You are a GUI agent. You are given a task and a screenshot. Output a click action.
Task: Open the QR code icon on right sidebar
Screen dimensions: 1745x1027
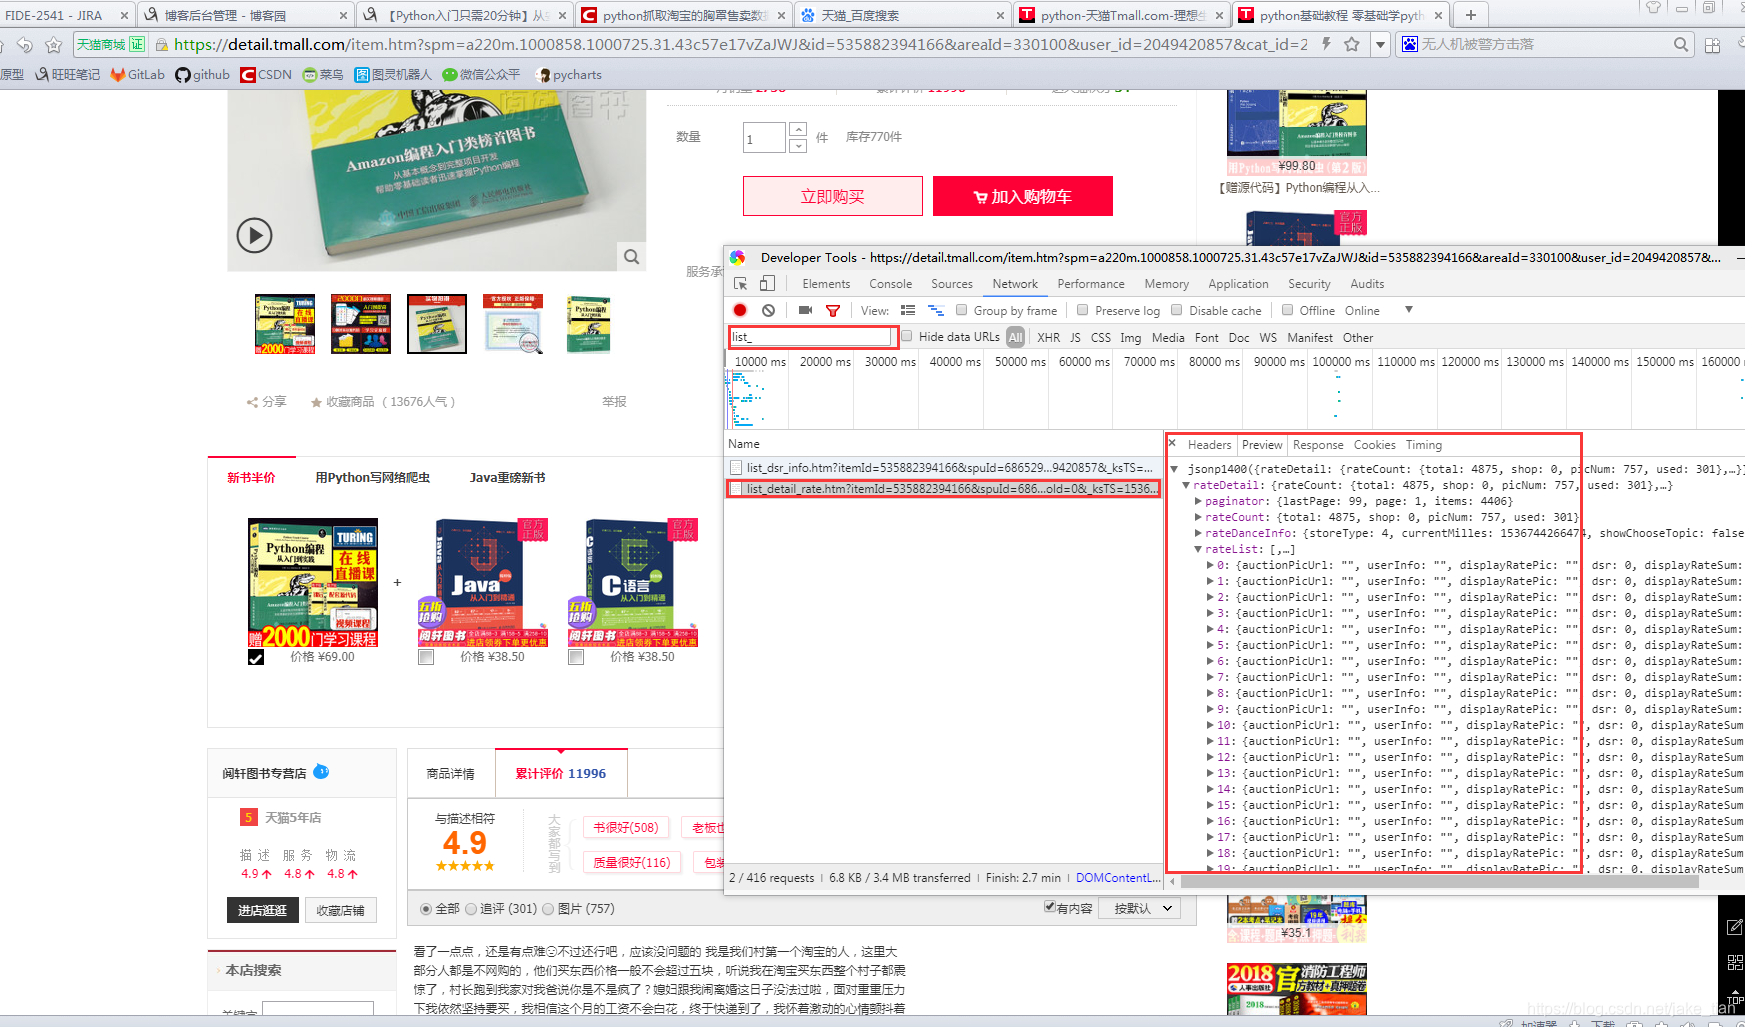pyautogui.click(x=1734, y=962)
